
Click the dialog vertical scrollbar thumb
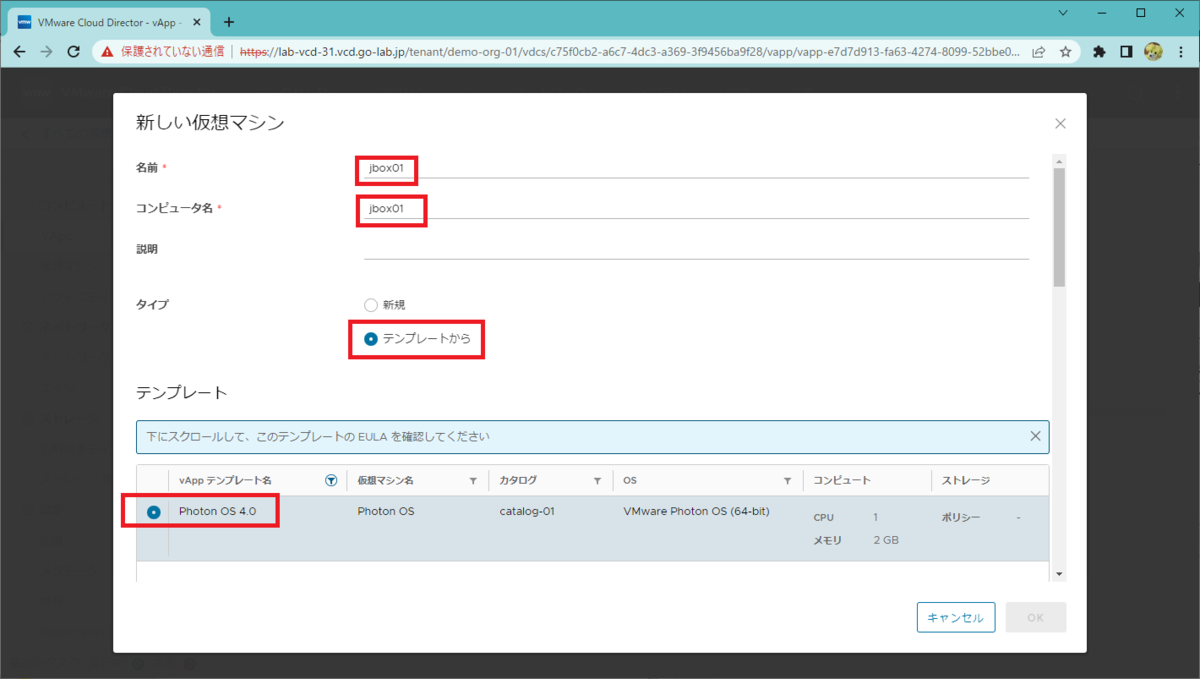click(1059, 227)
